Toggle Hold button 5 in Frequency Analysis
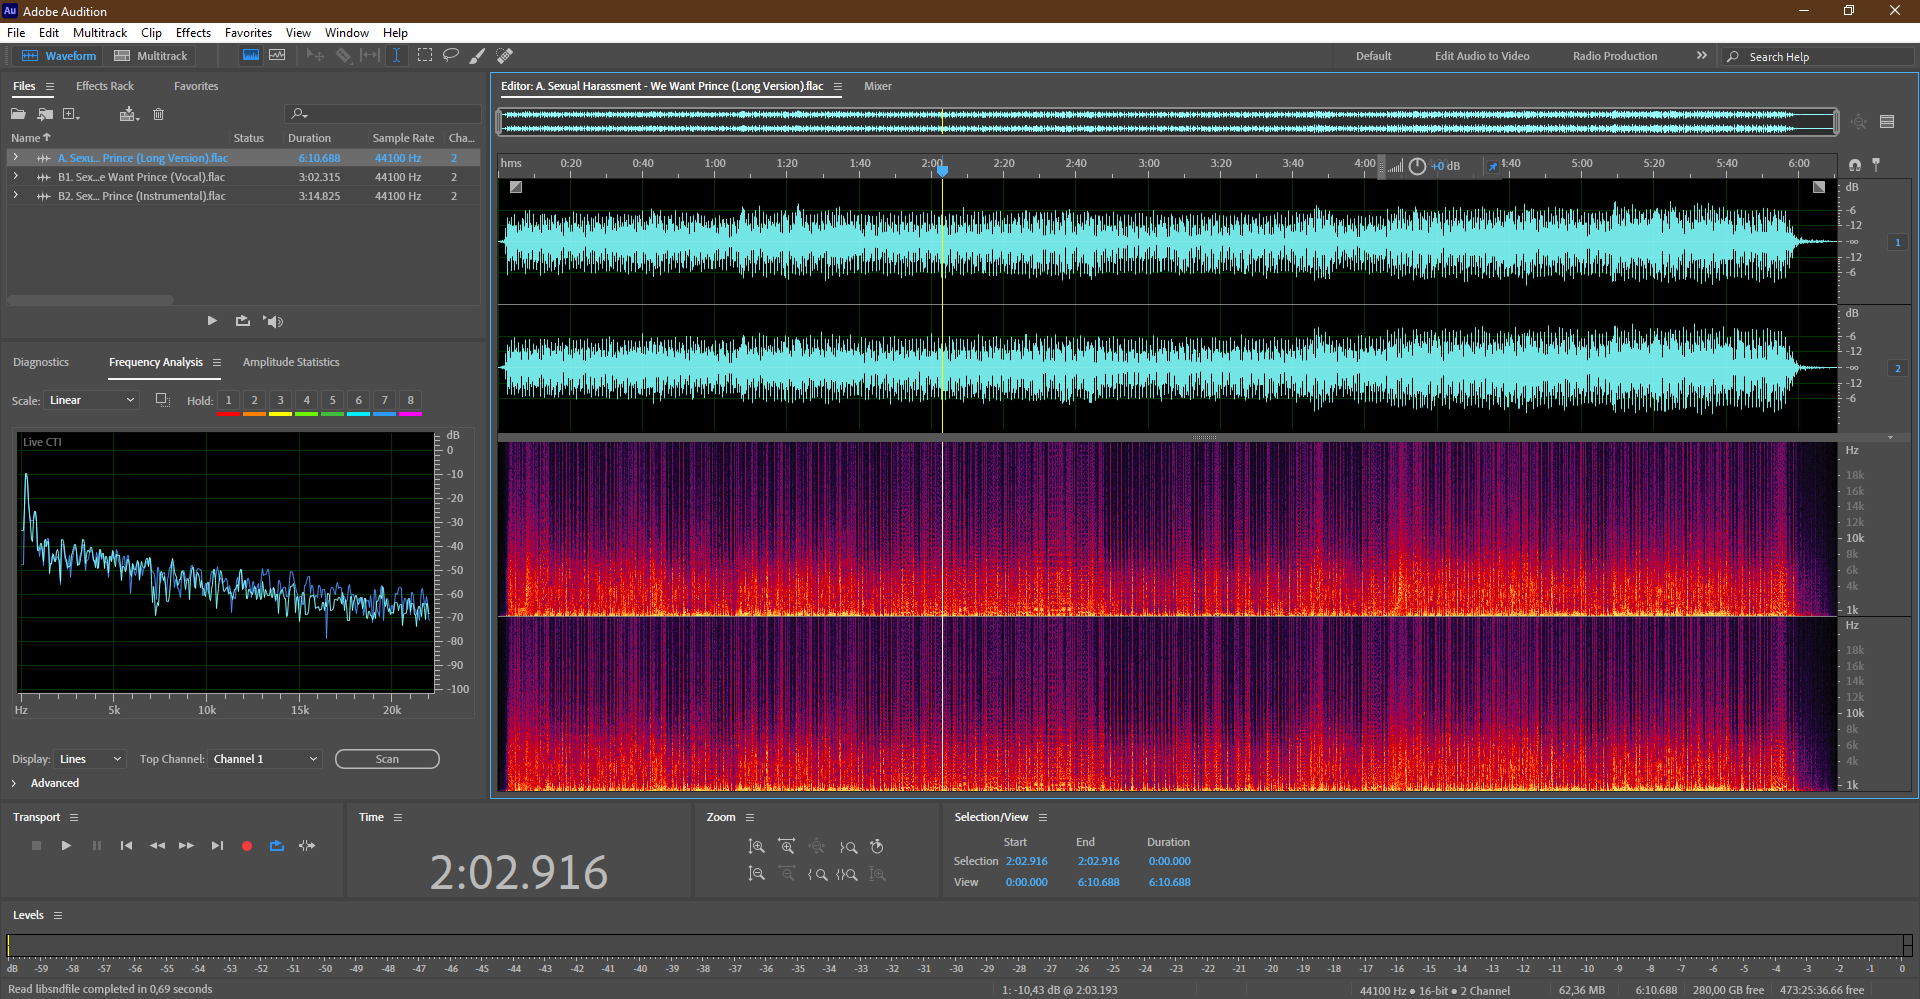The width and height of the screenshot is (1920, 999). click(x=332, y=401)
